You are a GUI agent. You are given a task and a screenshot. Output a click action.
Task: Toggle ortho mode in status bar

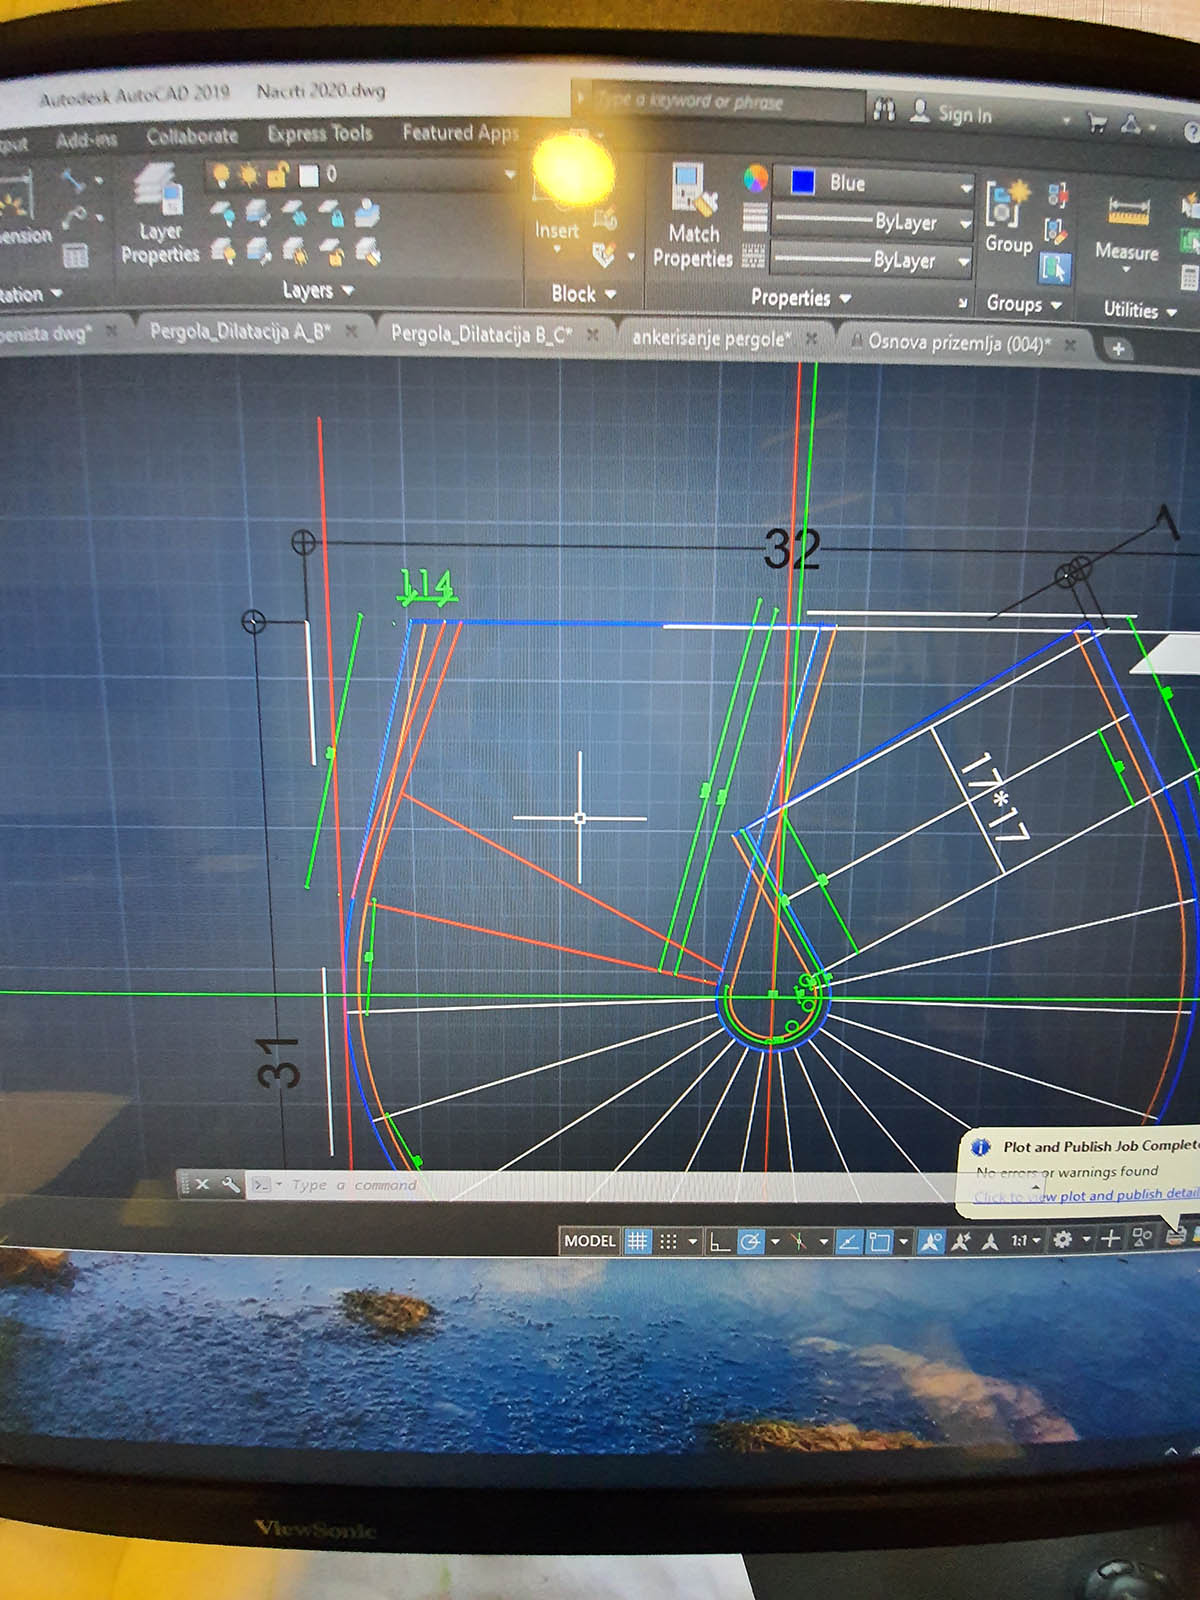[x=718, y=1242]
